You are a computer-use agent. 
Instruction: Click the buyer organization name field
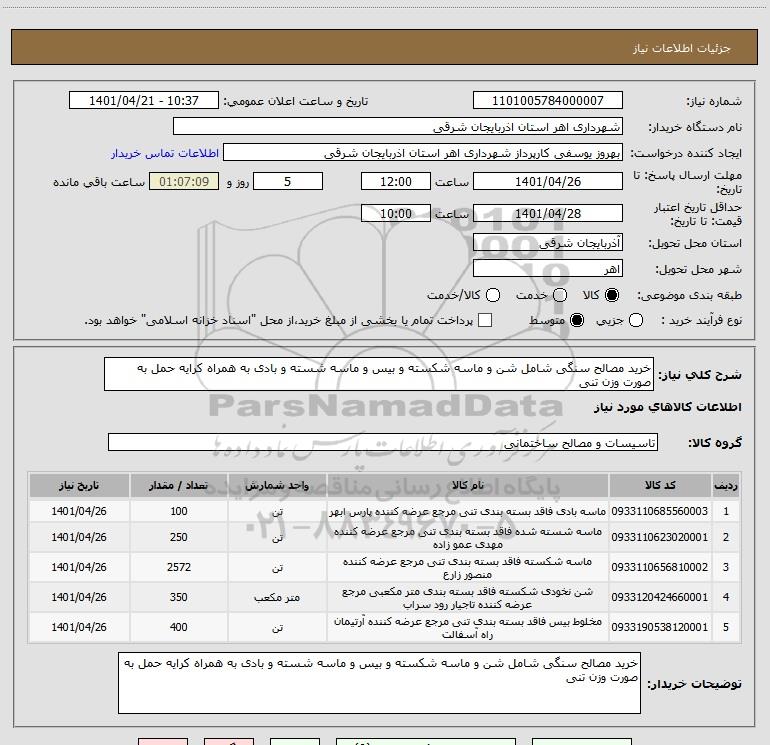(398, 127)
